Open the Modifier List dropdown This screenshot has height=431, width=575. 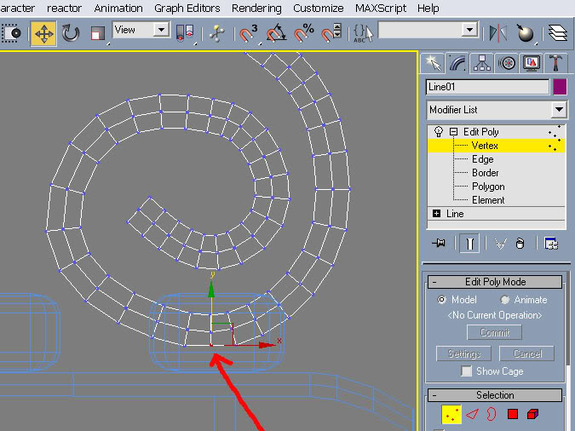(497, 110)
